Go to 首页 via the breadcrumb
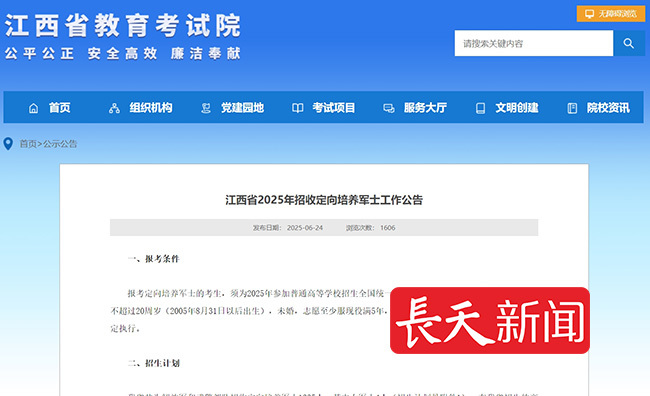This screenshot has width=650, height=396. [28, 144]
